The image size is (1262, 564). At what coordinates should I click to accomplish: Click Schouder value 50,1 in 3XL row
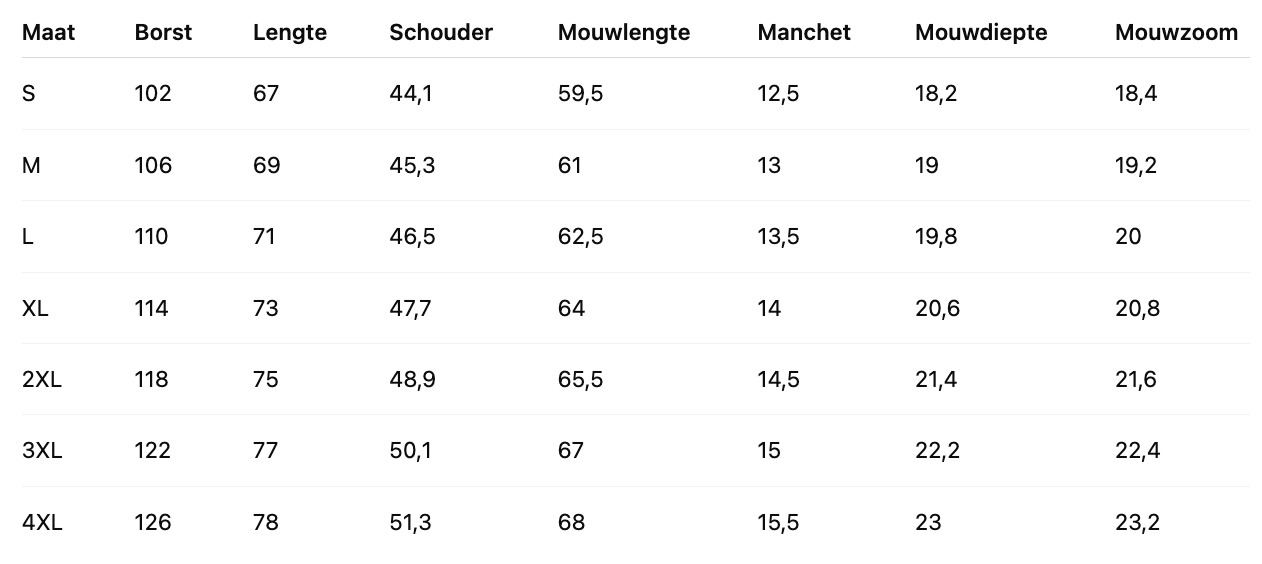coord(410,451)
